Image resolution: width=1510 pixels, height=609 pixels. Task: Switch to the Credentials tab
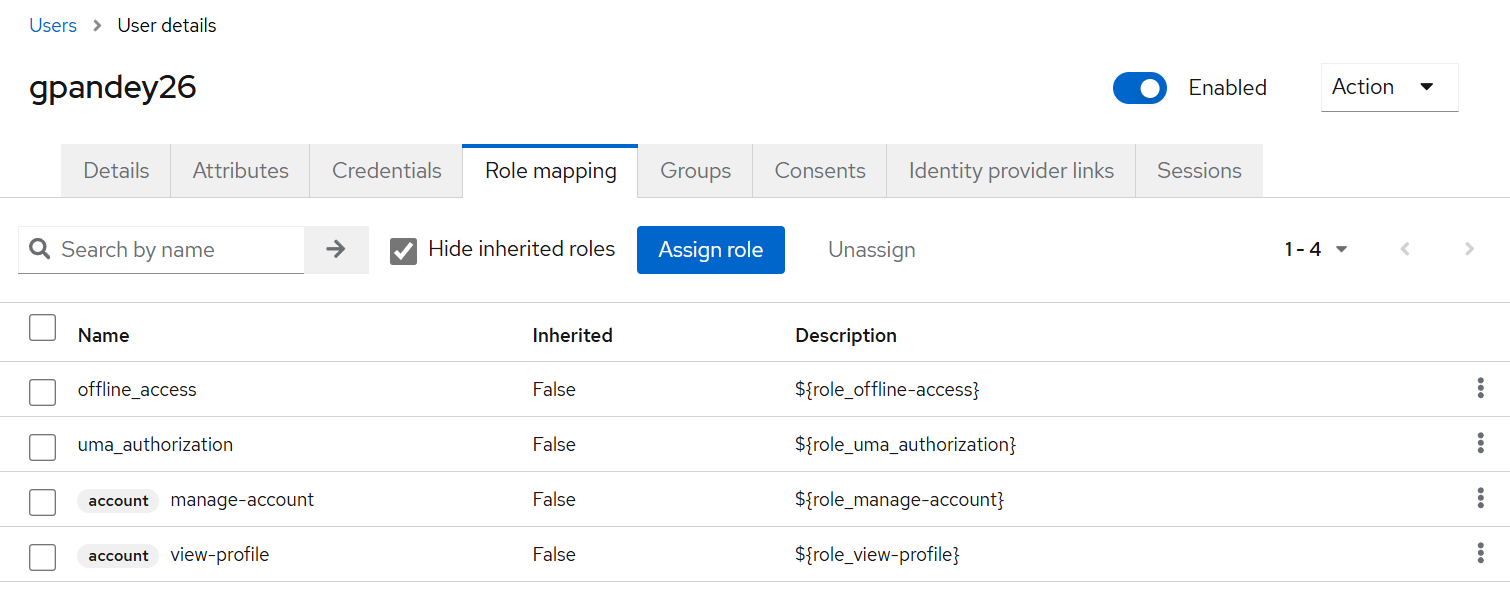pos(385,170)
